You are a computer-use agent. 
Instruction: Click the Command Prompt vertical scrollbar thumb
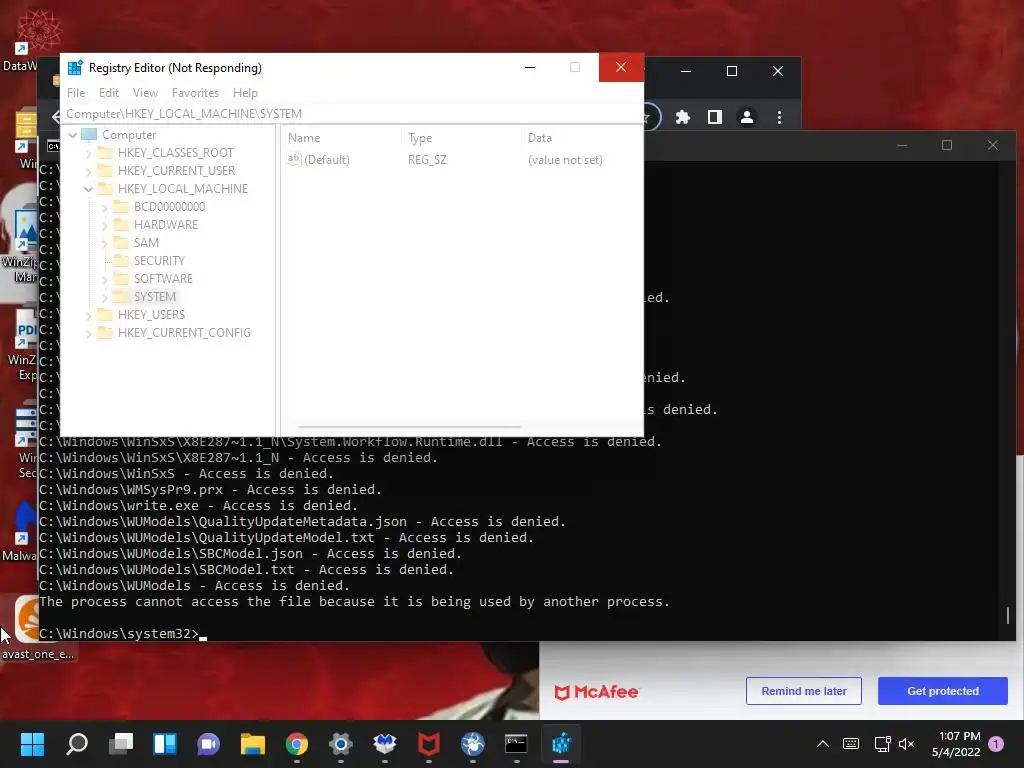(x=1008, y=615)
